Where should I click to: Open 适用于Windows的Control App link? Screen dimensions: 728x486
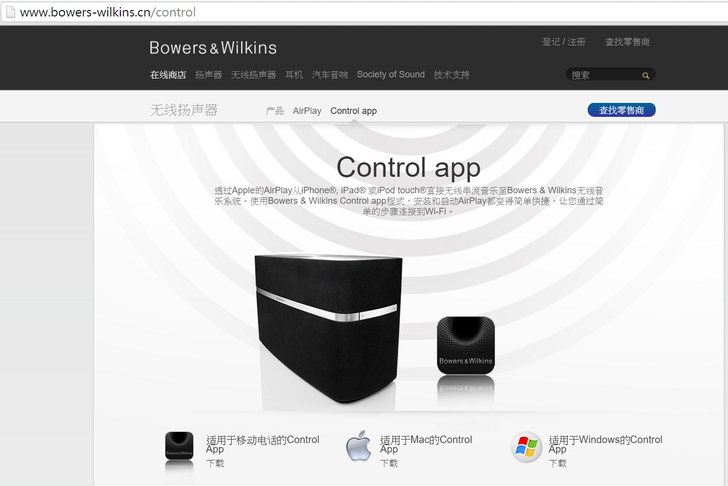tap(605, 444)
